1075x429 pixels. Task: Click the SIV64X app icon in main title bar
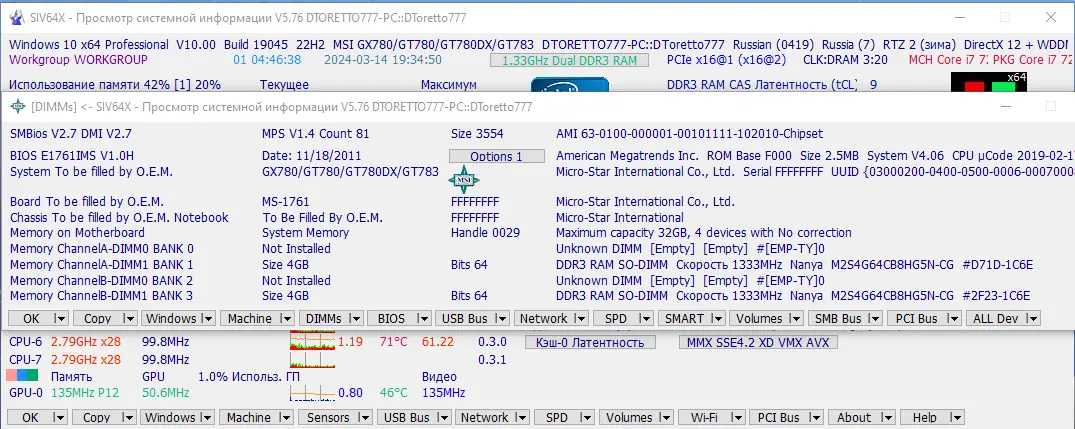pos(16,16)
